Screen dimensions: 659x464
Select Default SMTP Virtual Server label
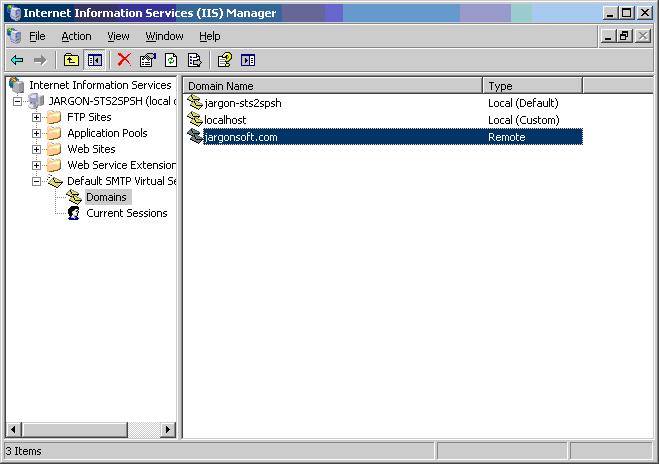pyautogui.click(x=121, y=181)
